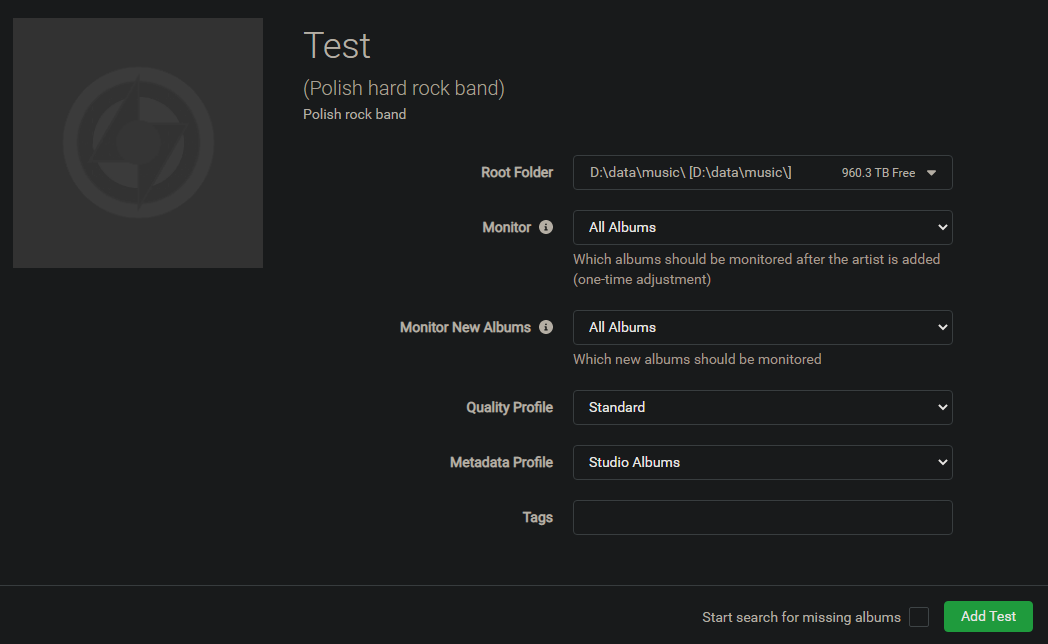Open the Monitor New Albums dropdown
Image resolution: width=1048 pixels, height=644 pixels.
tap(763, 327)
